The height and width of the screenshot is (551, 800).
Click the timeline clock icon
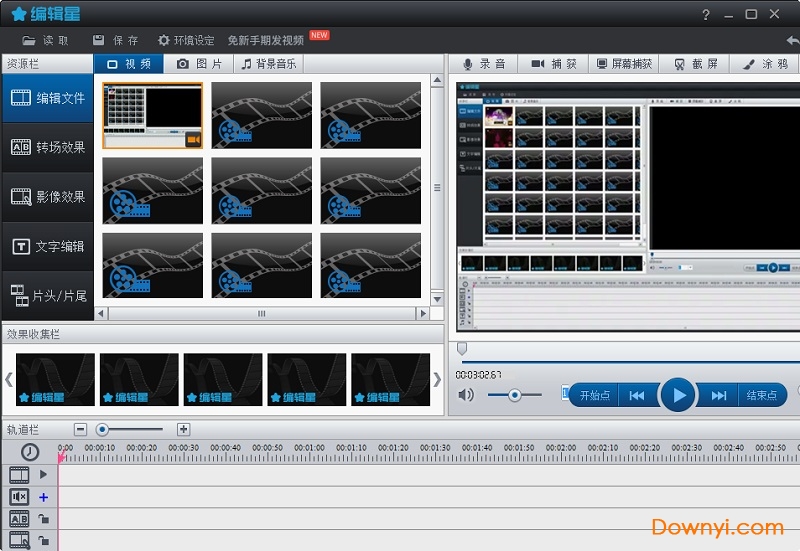point(30,453)
